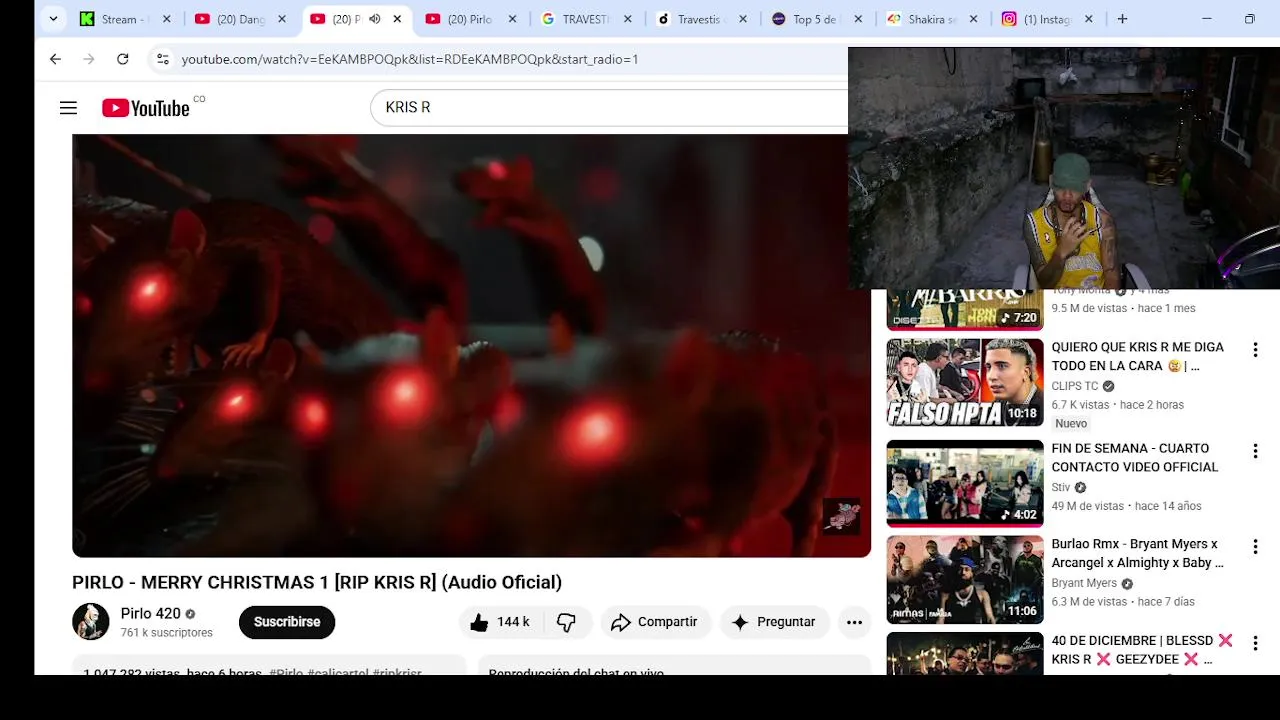Click the YouTube search box with 'KRIS R'
Image resolution: width=1280 pixels, height=720 pixels.
click(x=610, y=107)
